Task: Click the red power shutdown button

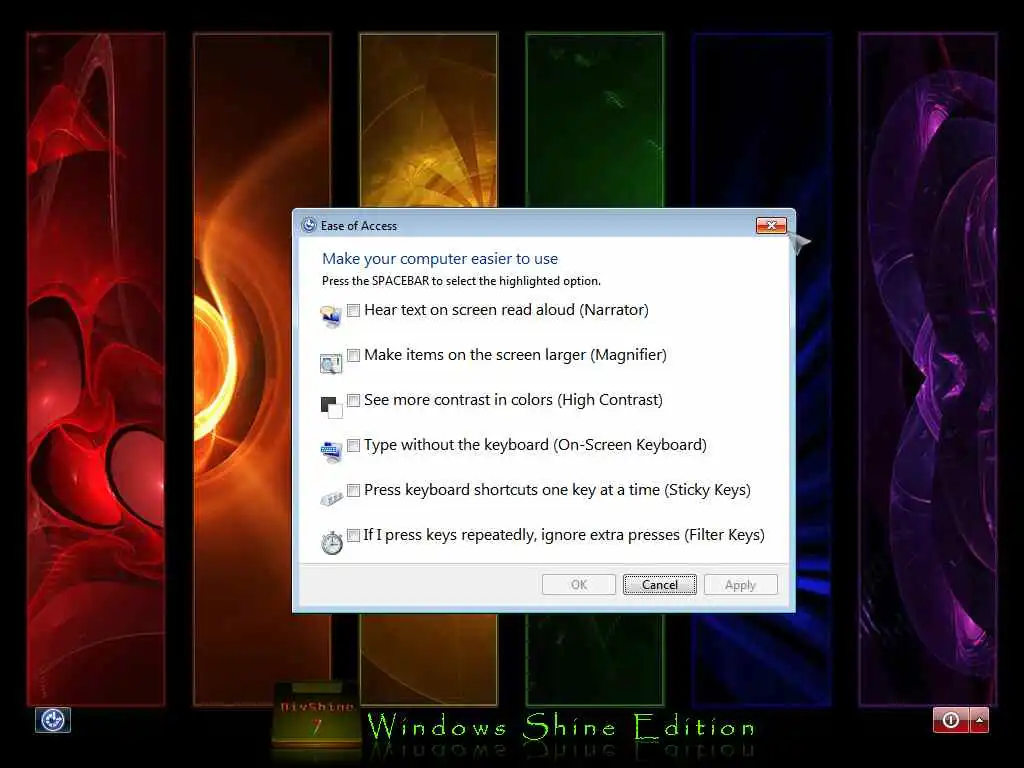Action: coord(952,720)
